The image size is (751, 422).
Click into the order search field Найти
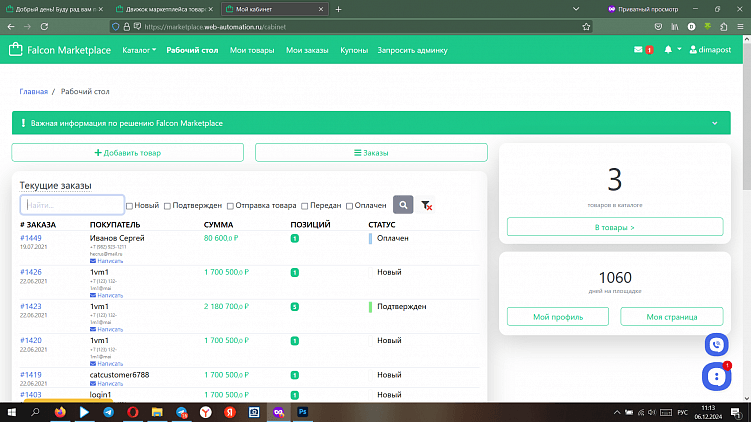click(x=72, y=205)
